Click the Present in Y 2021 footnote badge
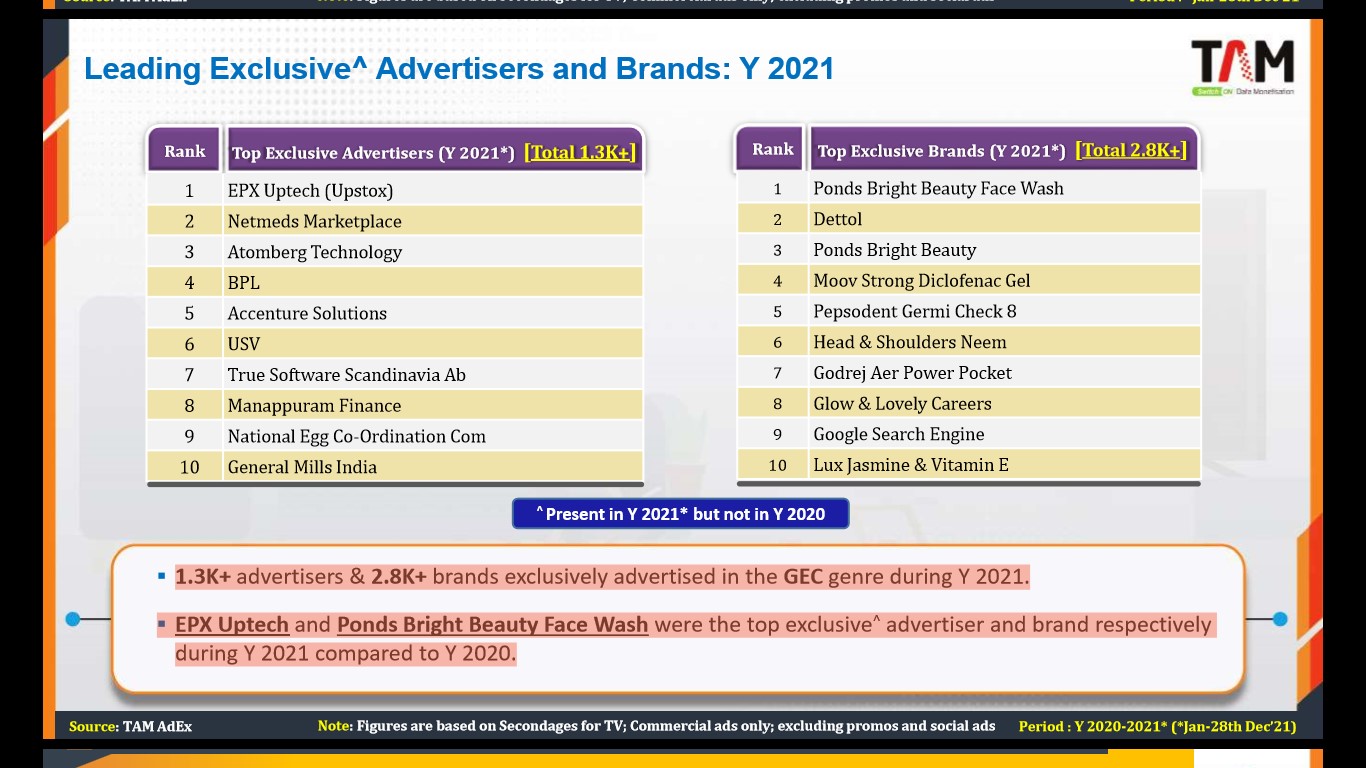This screenshot has width=1366, height=768. click(x=680, y=514)
